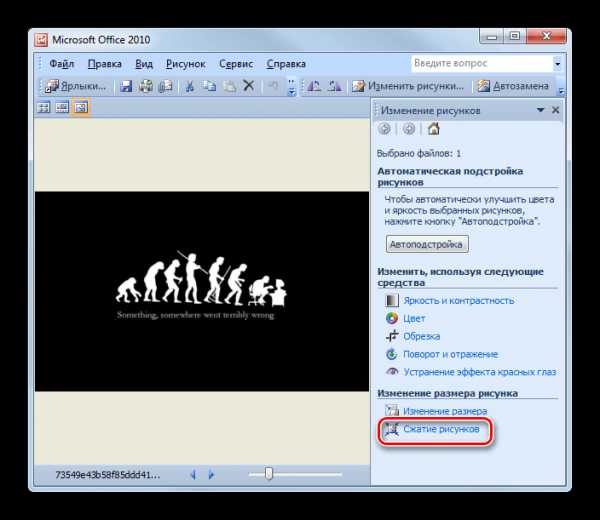Viewport: 600px width, 520px height.
Task: Click the compress pictures icon
Action: point(392,429)
